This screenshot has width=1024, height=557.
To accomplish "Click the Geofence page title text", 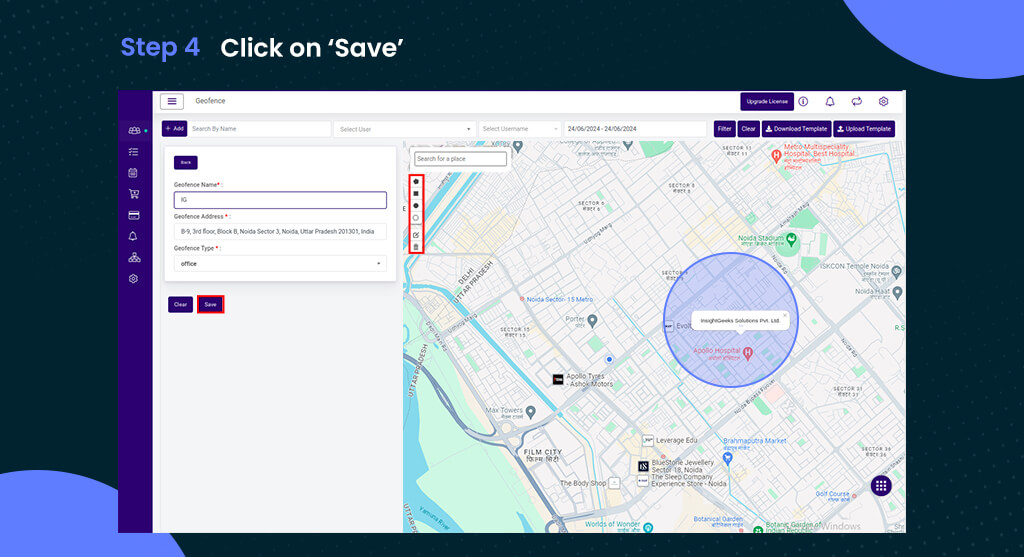I will pos(210,101).
